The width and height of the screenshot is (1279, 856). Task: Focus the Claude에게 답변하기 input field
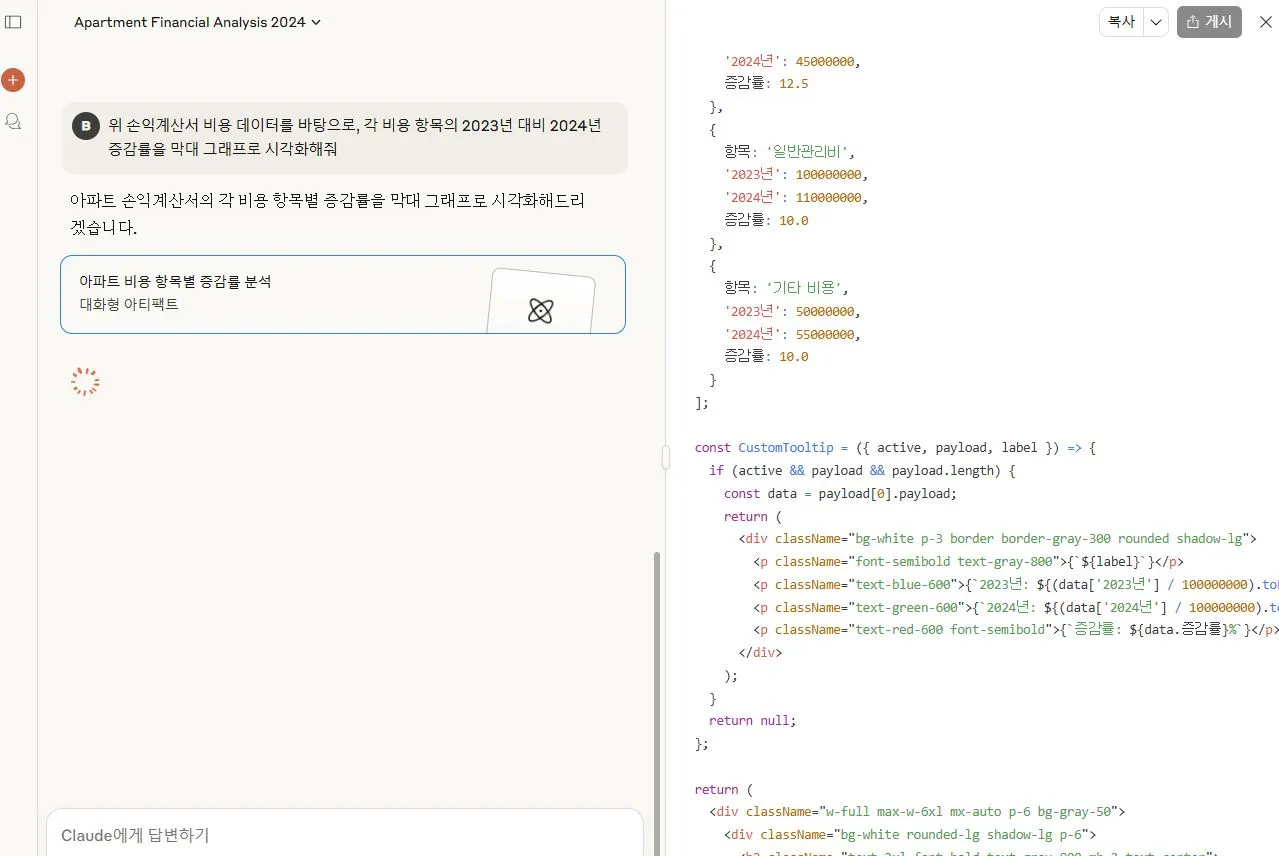click(x=344, y=835)
